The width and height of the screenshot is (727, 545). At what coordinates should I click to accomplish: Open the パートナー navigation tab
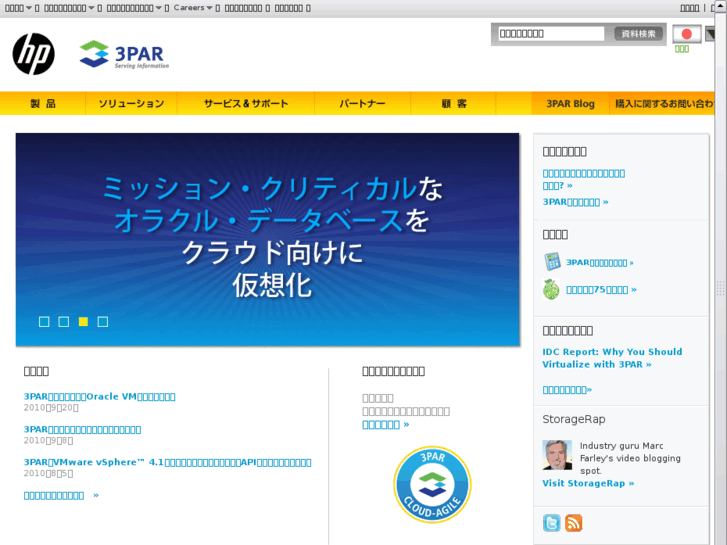pyautogui.click(x=362, y=103)
